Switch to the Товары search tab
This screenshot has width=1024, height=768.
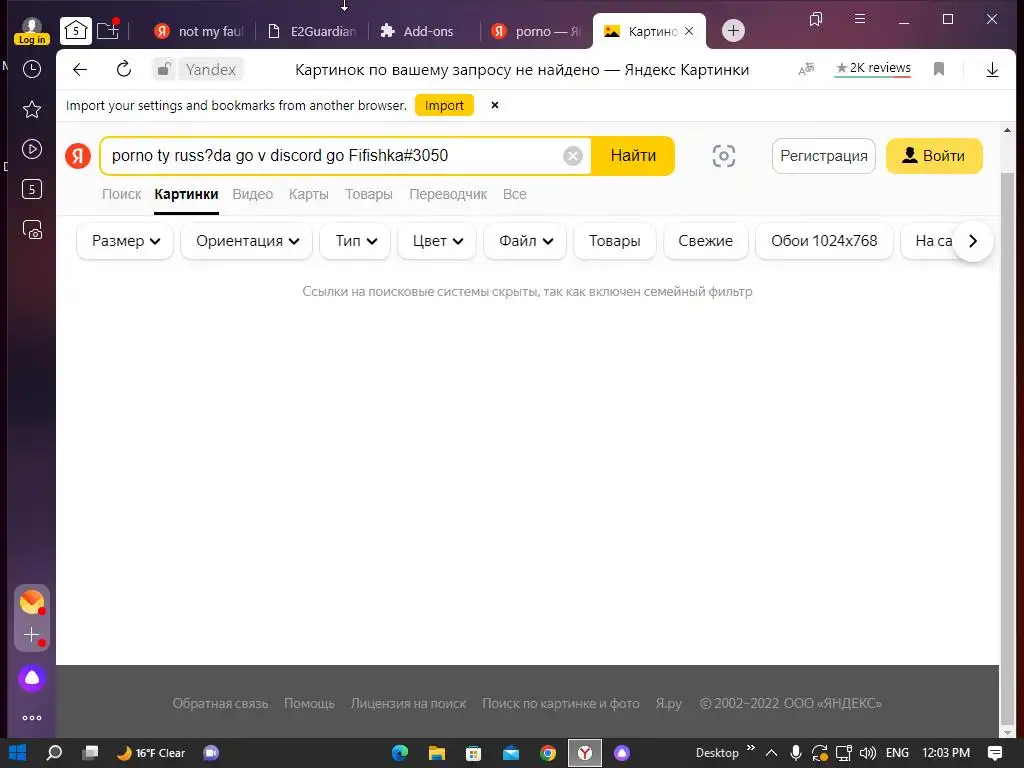pos(368,194)
